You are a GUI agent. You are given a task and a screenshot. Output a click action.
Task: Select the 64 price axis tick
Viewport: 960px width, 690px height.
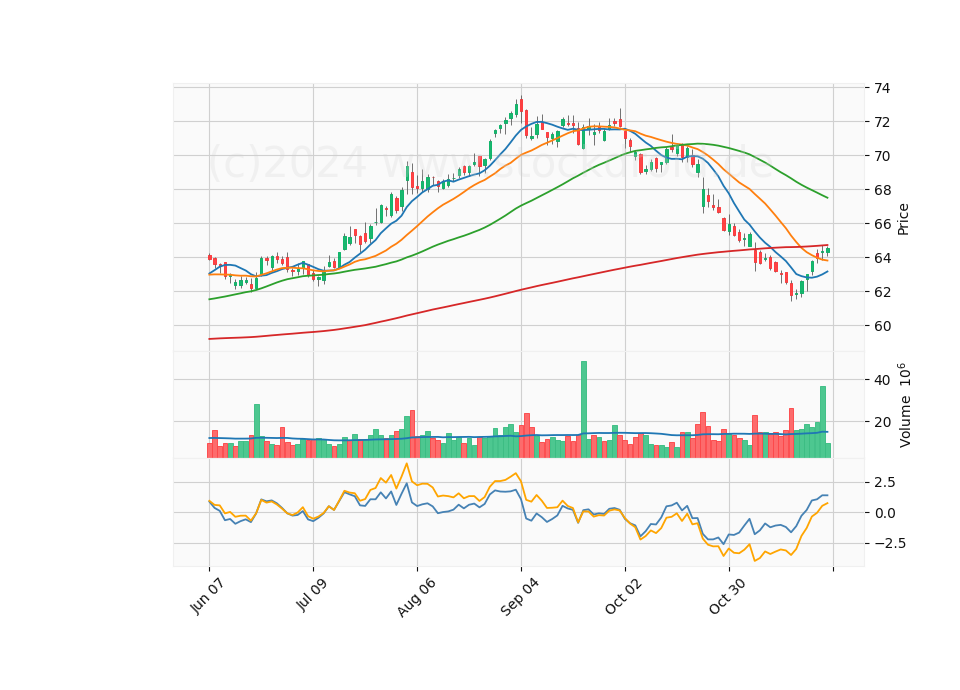882,258
